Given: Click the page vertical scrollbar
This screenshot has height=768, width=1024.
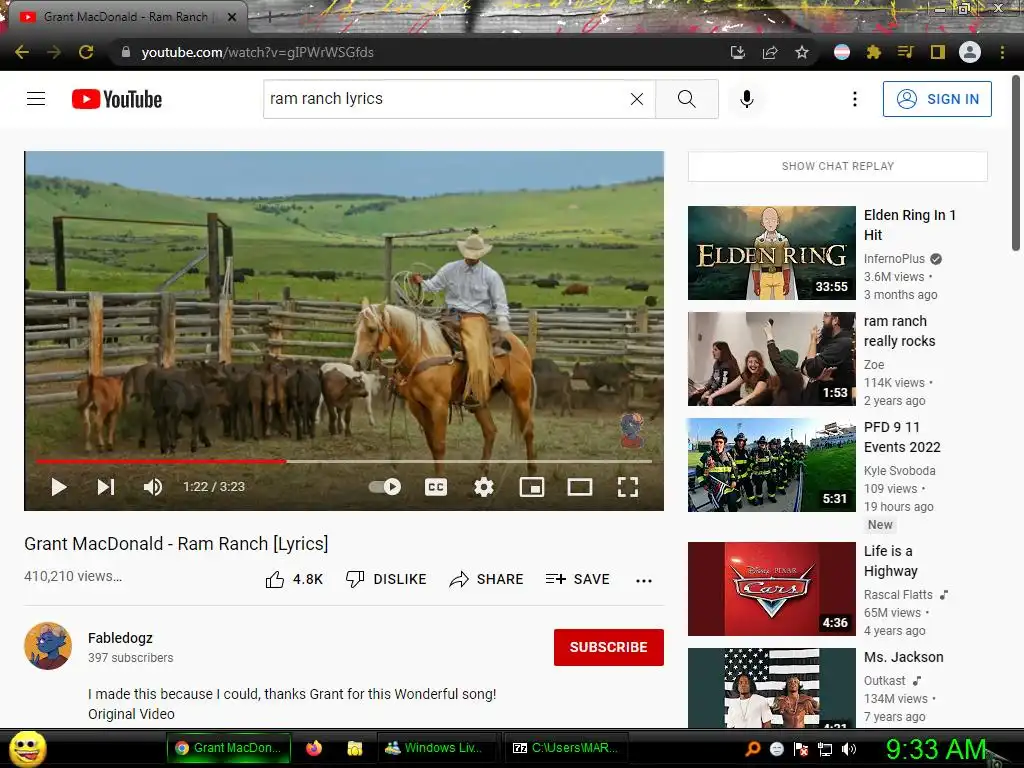Looking at the screenshot, I should [1016, 163].
